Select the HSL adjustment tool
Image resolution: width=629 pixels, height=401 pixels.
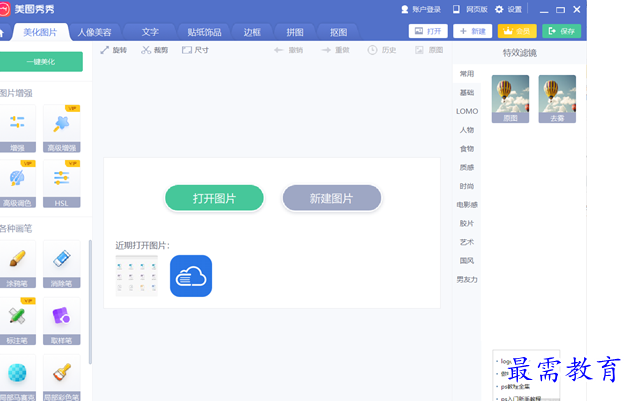(62, 184)
